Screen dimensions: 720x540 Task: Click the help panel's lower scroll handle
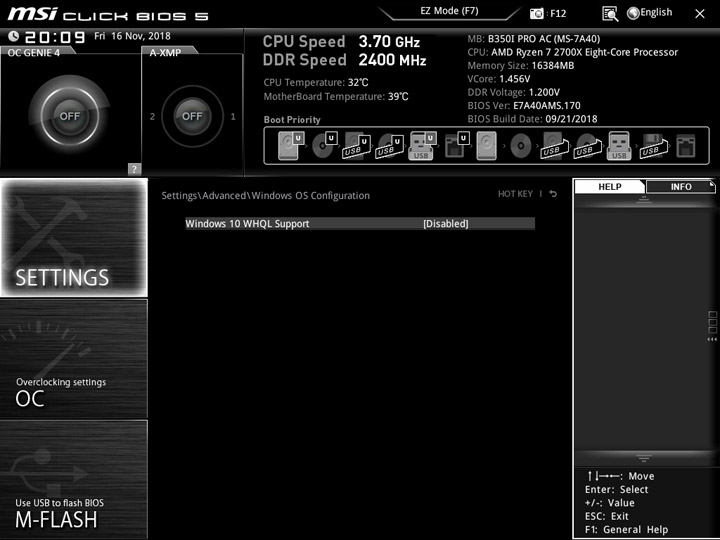(x=644, y=458)
